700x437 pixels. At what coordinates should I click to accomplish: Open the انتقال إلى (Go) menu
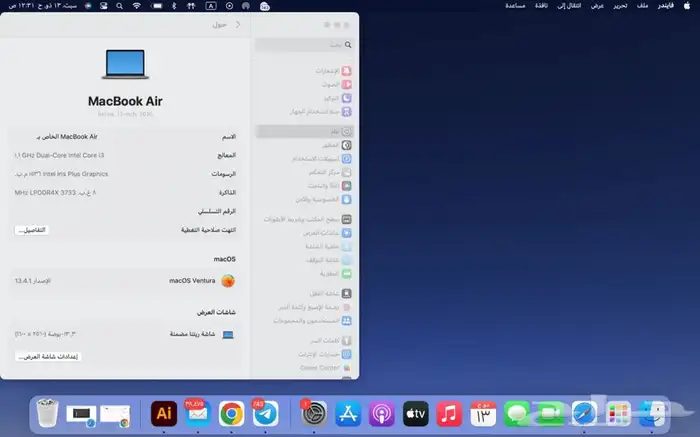(x=569, y=6)
